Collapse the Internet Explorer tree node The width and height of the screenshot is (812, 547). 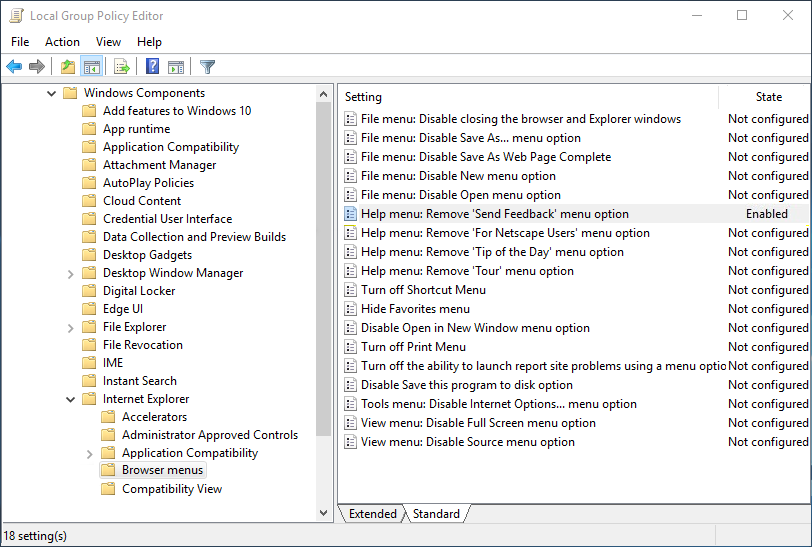click(x=70, y=399)
